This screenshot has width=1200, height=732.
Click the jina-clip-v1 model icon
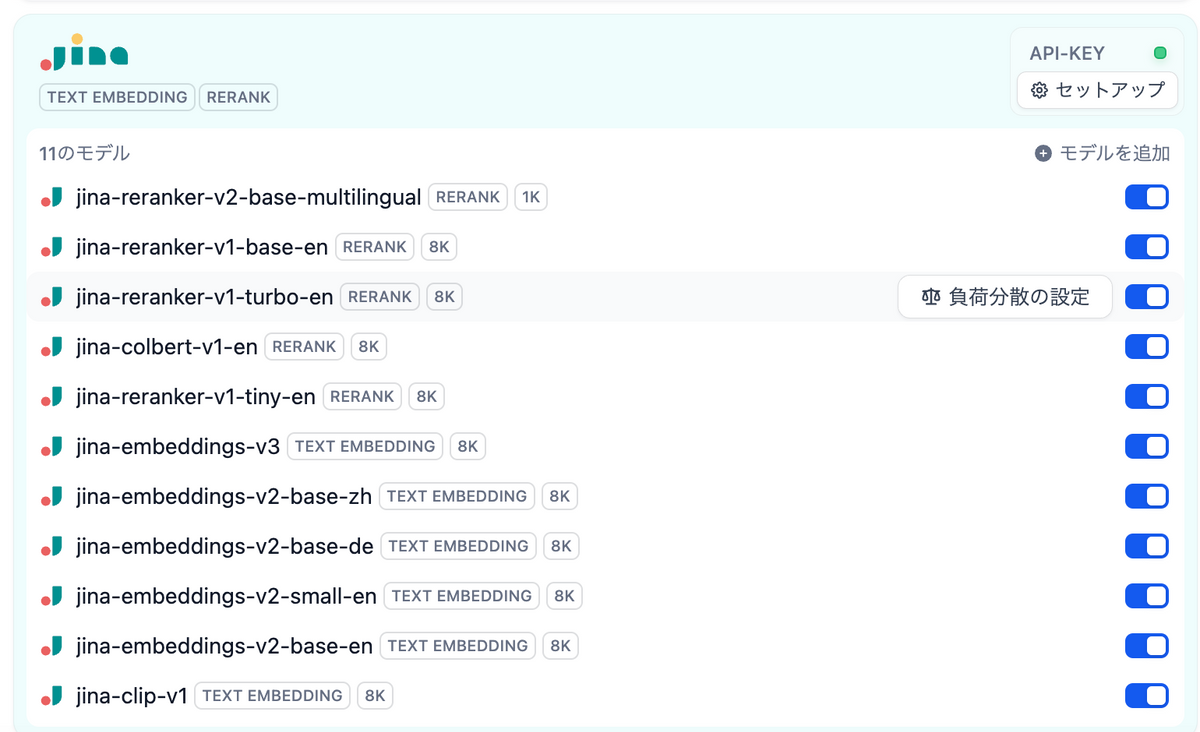52,696
